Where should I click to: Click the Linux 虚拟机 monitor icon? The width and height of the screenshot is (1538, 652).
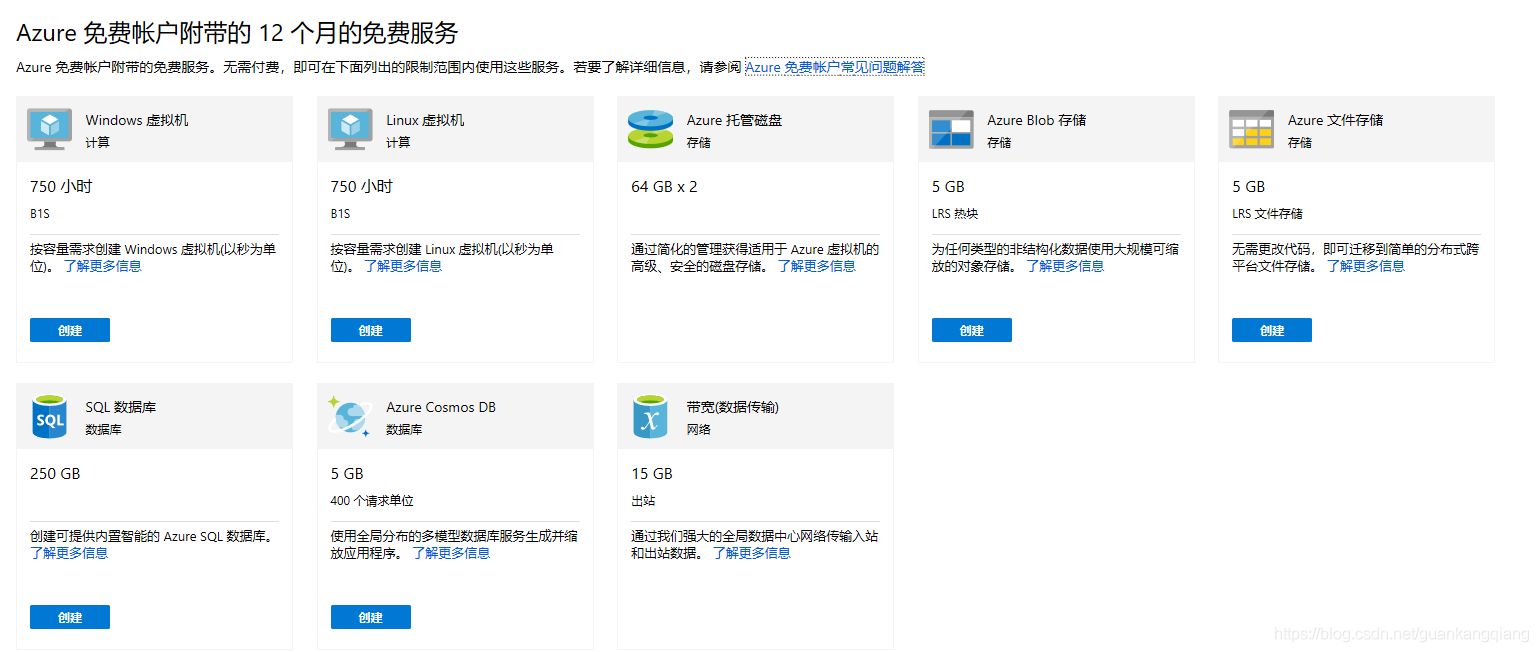coord(350,130)
